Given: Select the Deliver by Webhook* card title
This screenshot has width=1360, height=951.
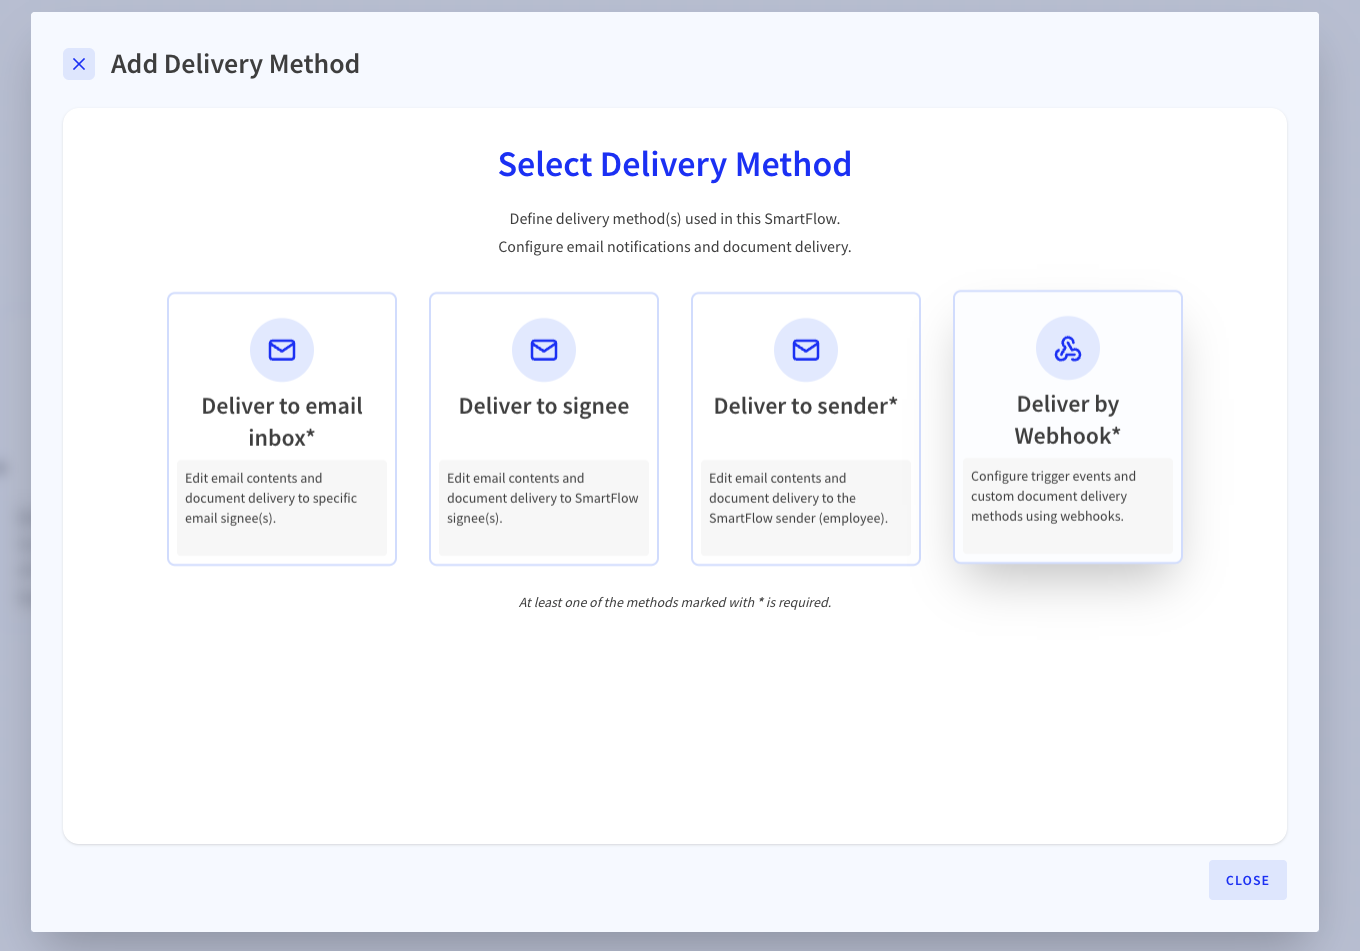Looking at the screenshot, I should click(x=1068, y=420).
